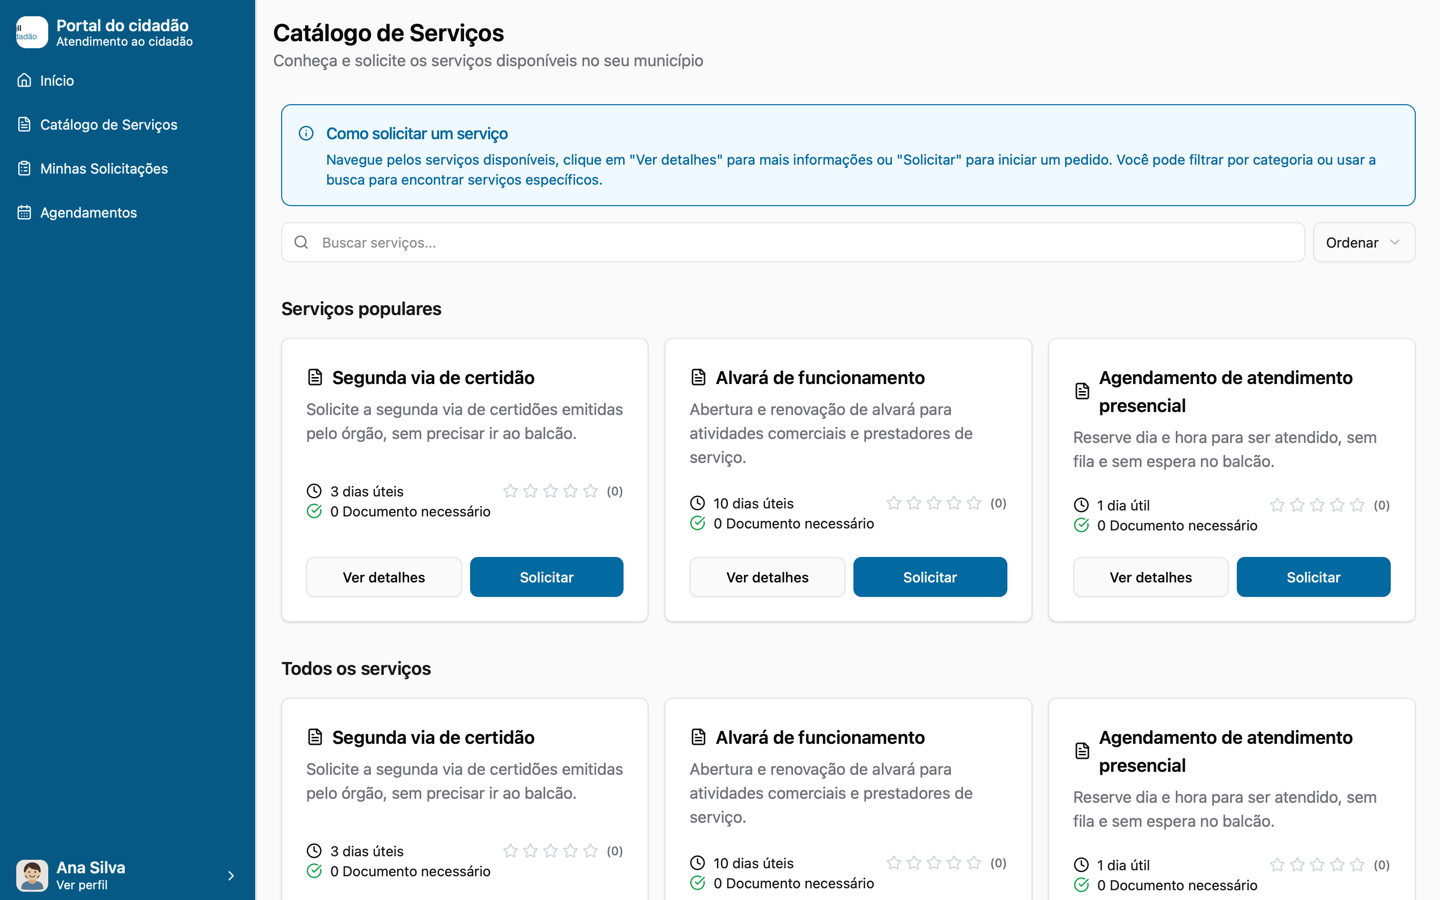Request popular Agendamento presencial with Solicitar
The height and width of the screenshot is (900, 1440).
click(1314, 577)
